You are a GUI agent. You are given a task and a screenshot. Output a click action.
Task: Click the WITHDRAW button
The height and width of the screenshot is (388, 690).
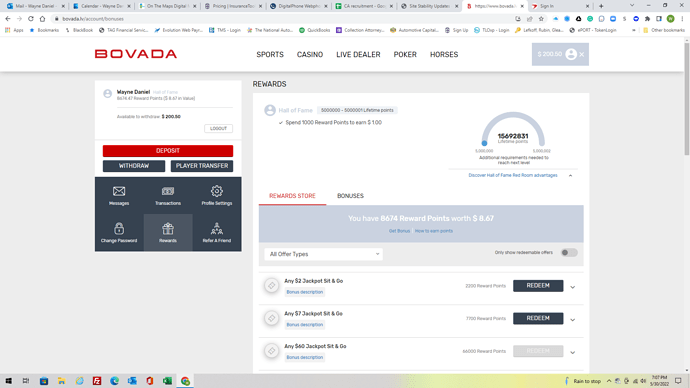[x=134, y=166]
